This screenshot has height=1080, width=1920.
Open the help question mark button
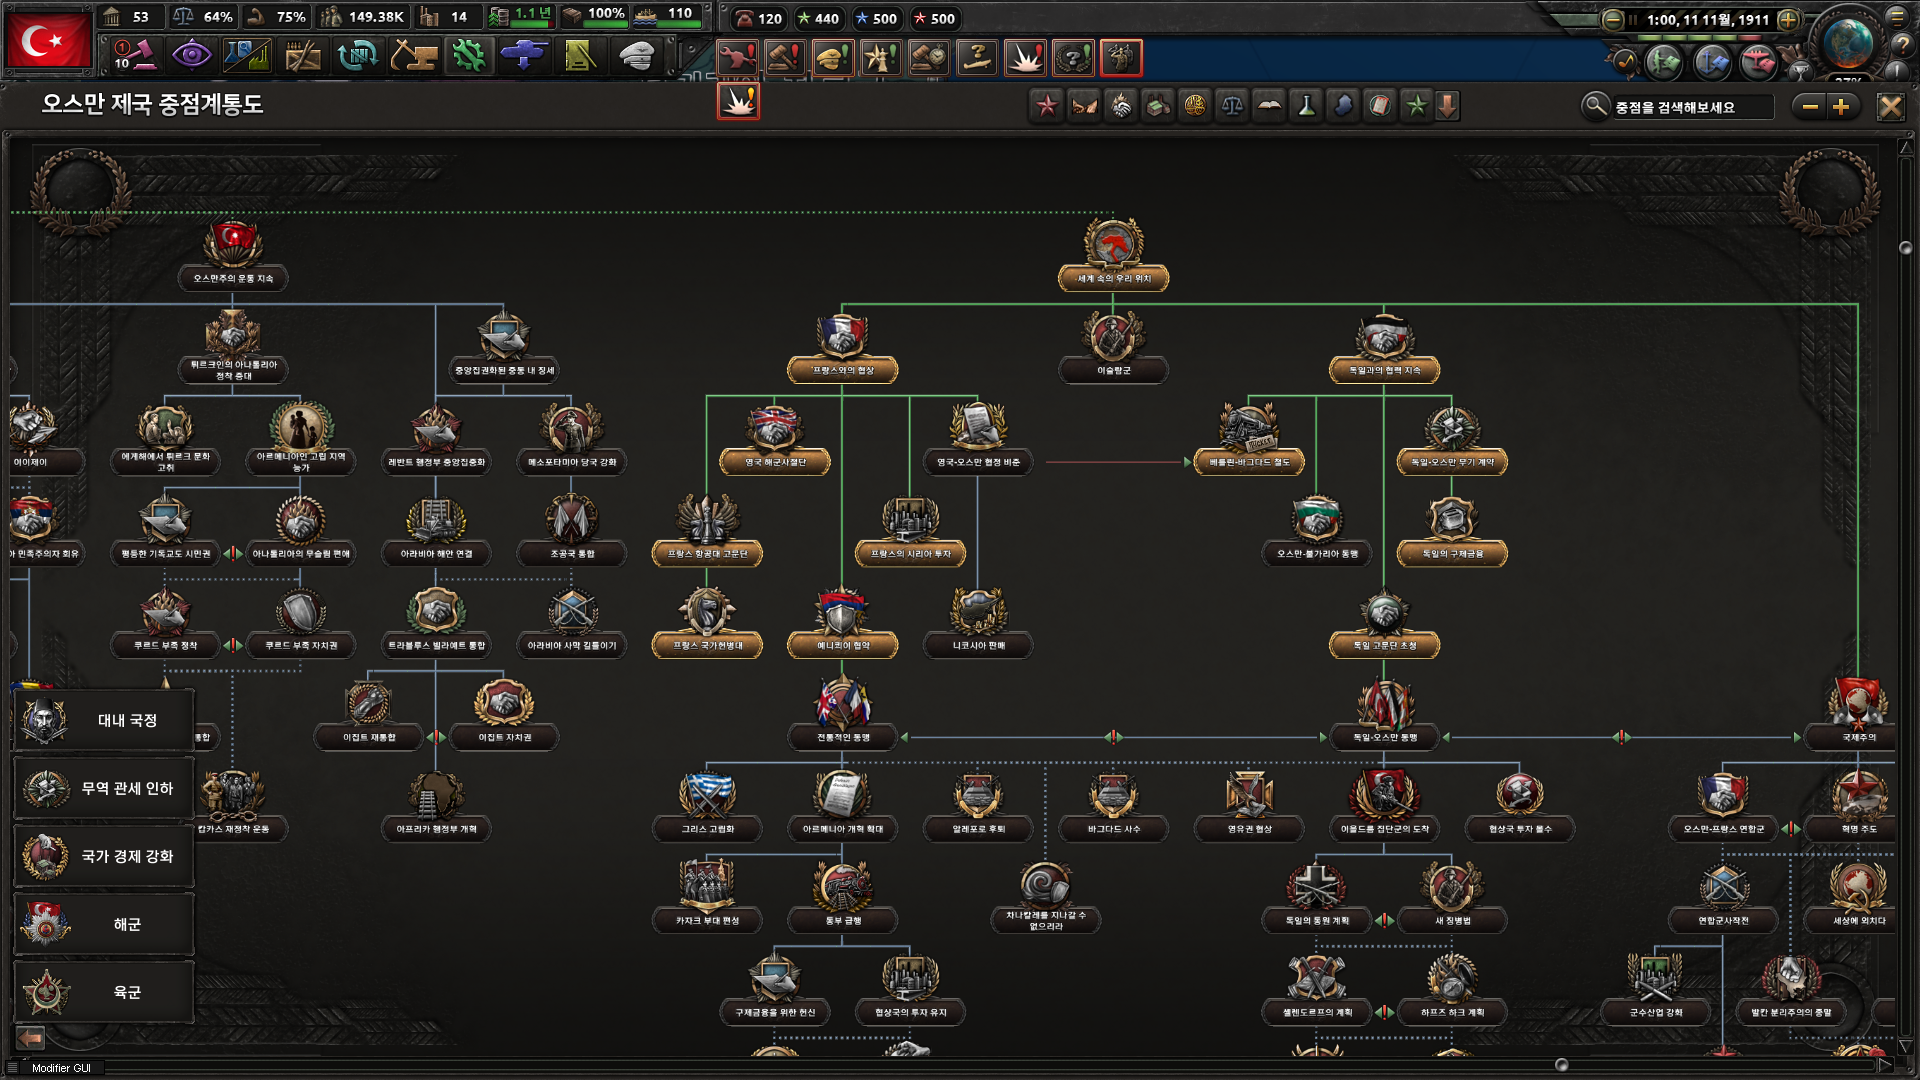(x=1901, y=45)
